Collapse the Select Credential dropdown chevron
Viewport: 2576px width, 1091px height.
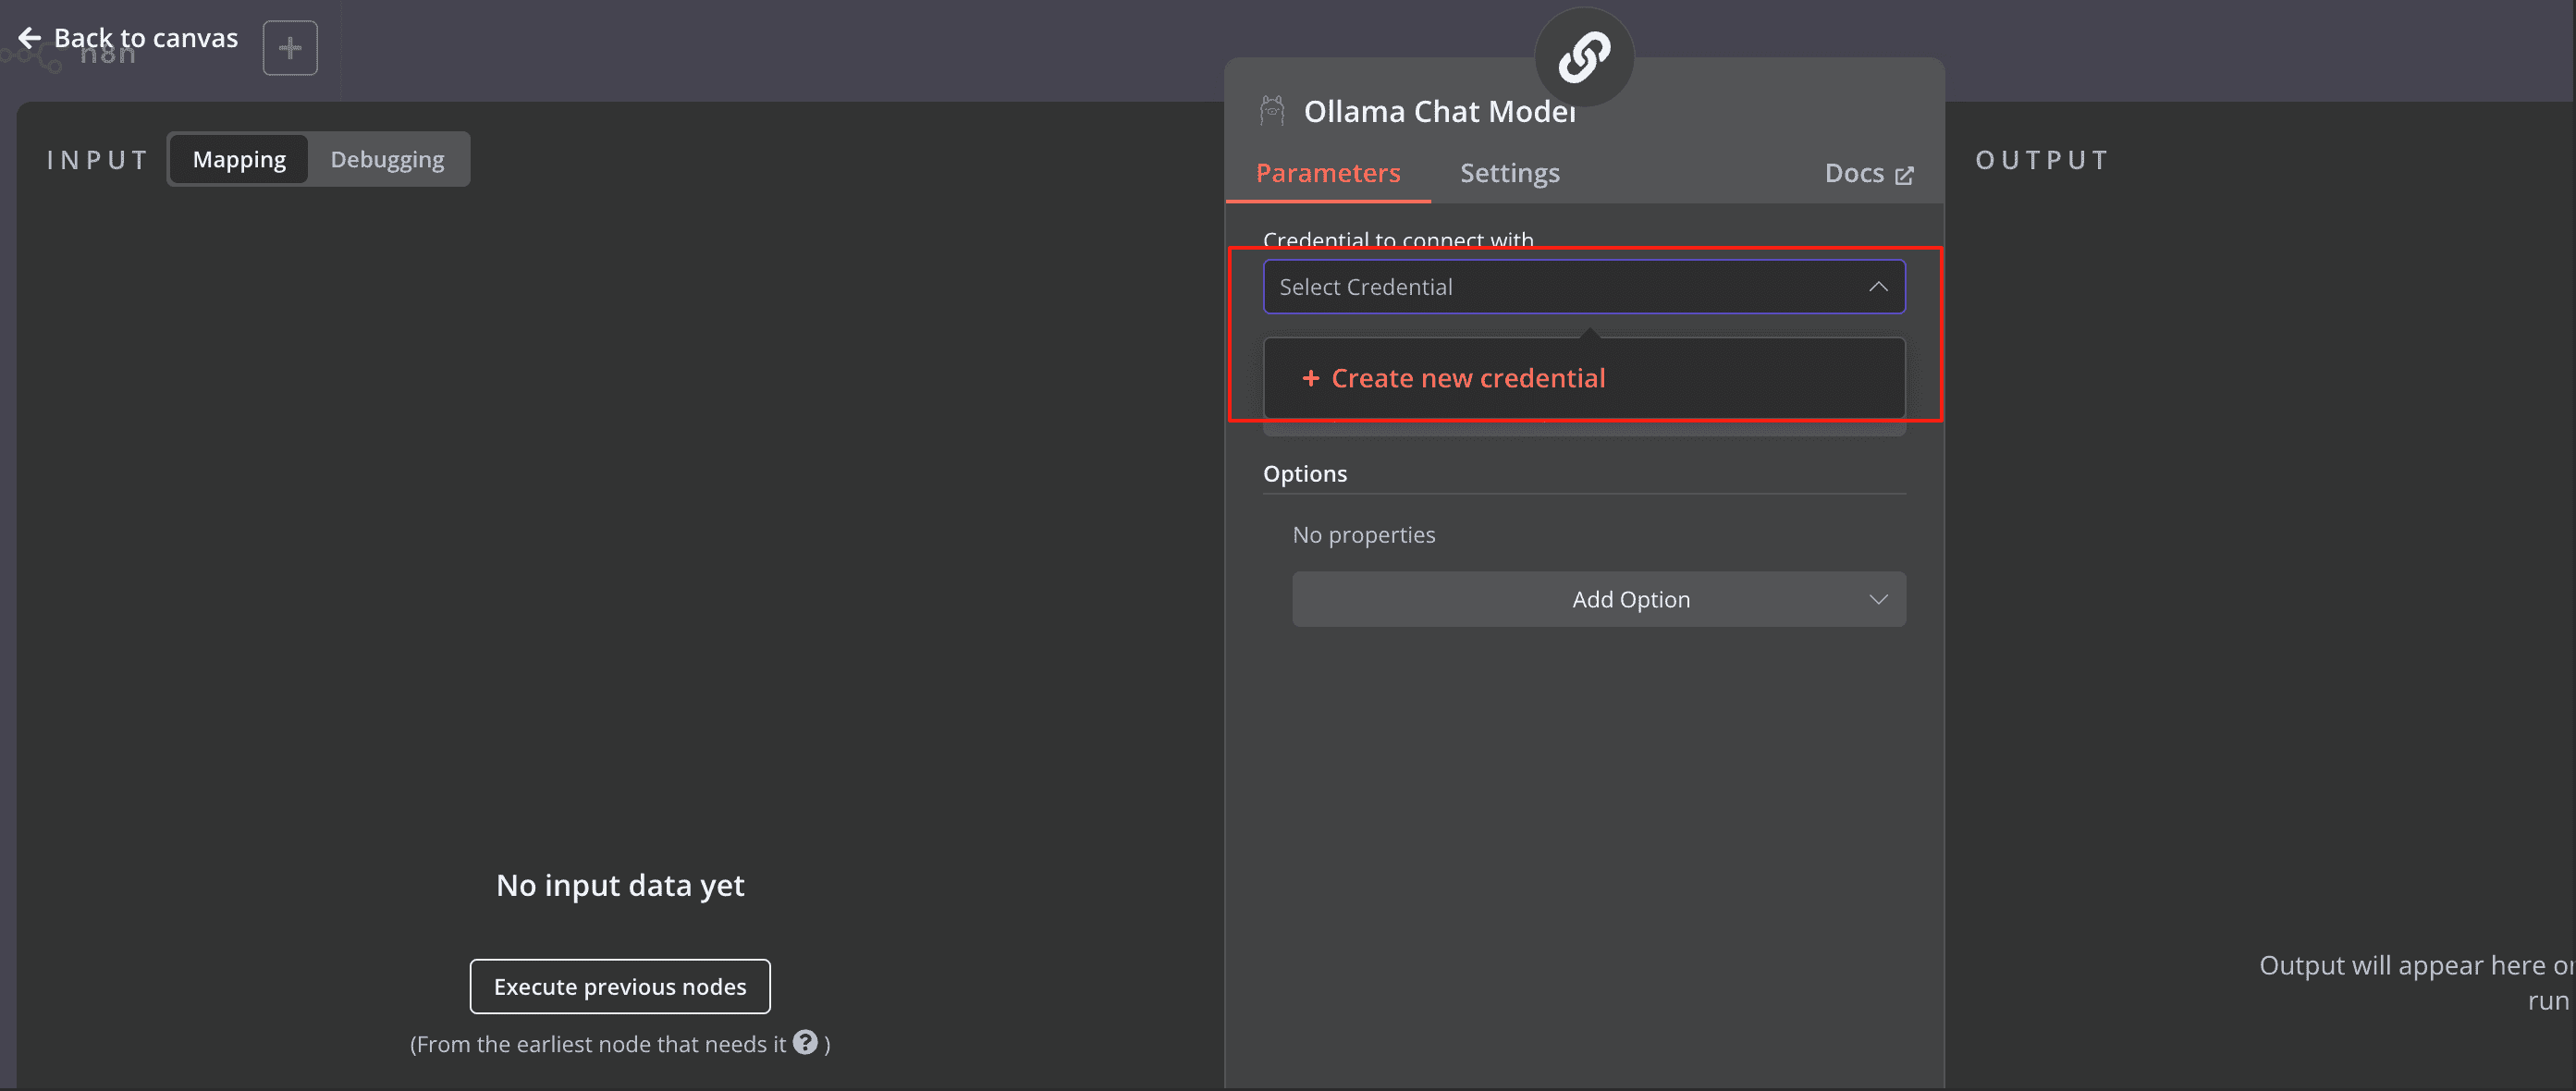pyautogui.click(x=1878, y=287)
